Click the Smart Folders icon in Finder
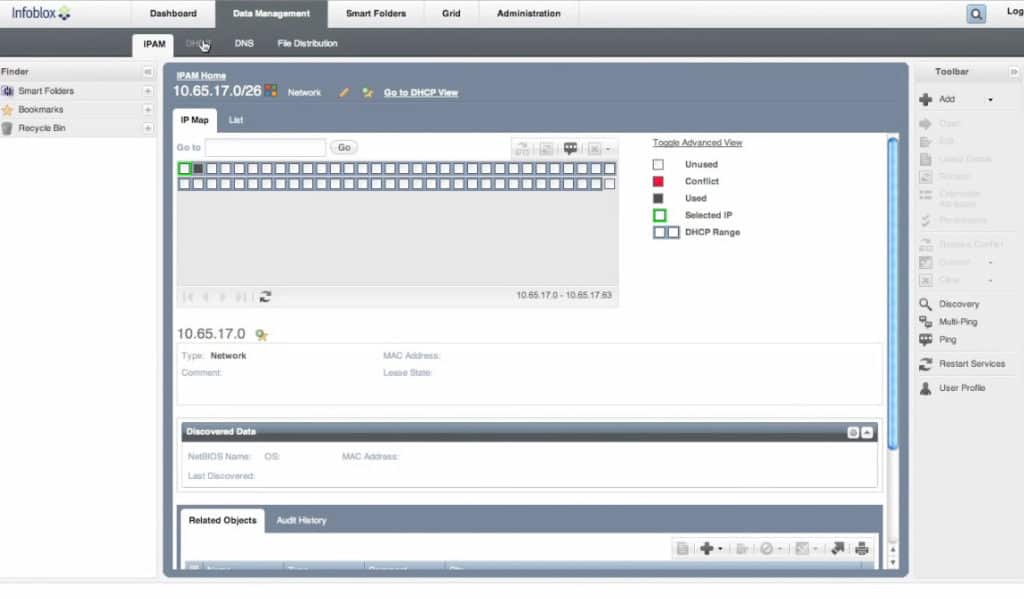This screenshot has height=599, width=1024. [x=7, y=91]
